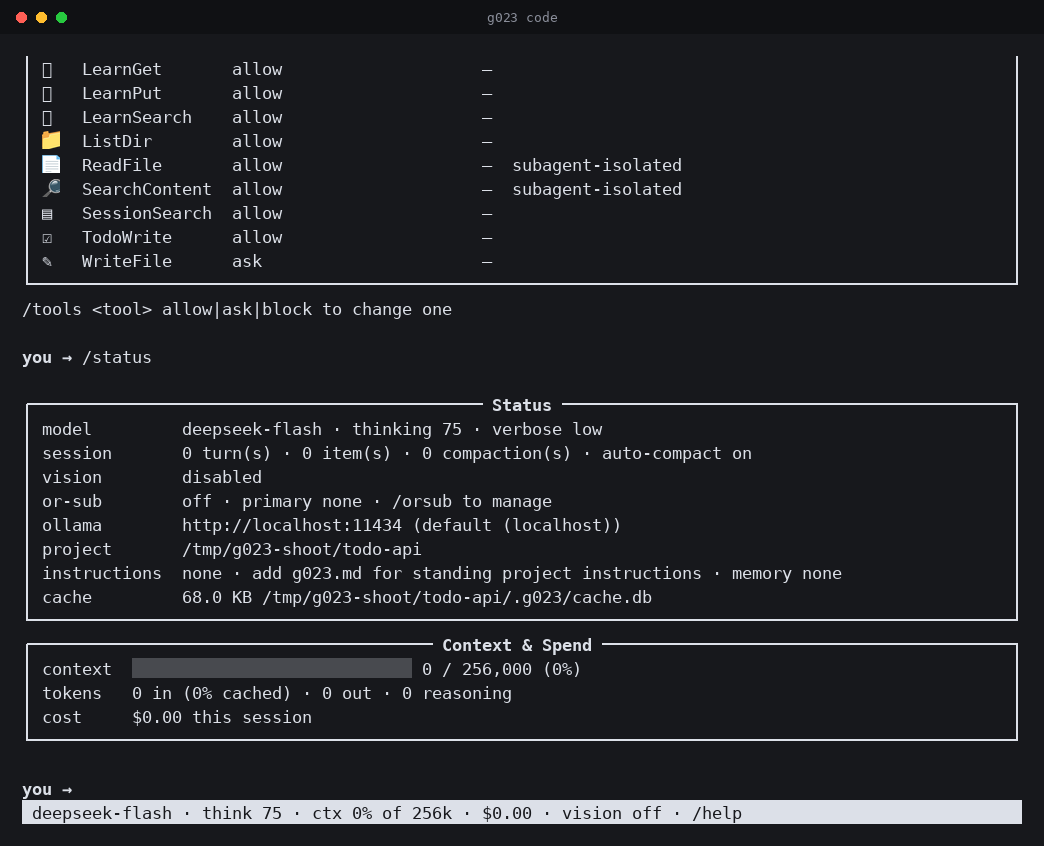The image size is (1044, 846).
Task: Click the pencil icon beside WriteFile
Action: pos(47,262)
